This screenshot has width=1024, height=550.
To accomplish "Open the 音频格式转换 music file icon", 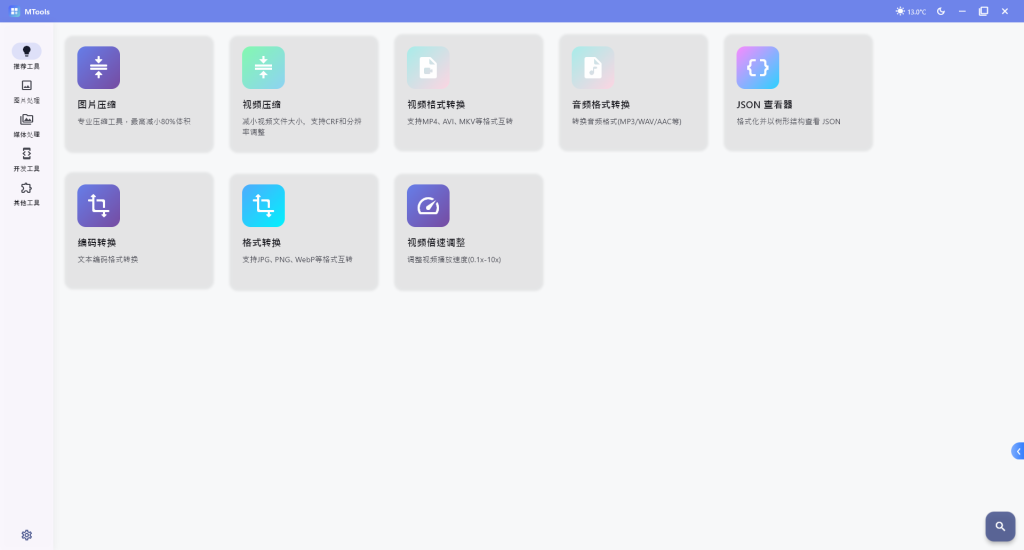I will pyautogui.click(x=593, y=67).
